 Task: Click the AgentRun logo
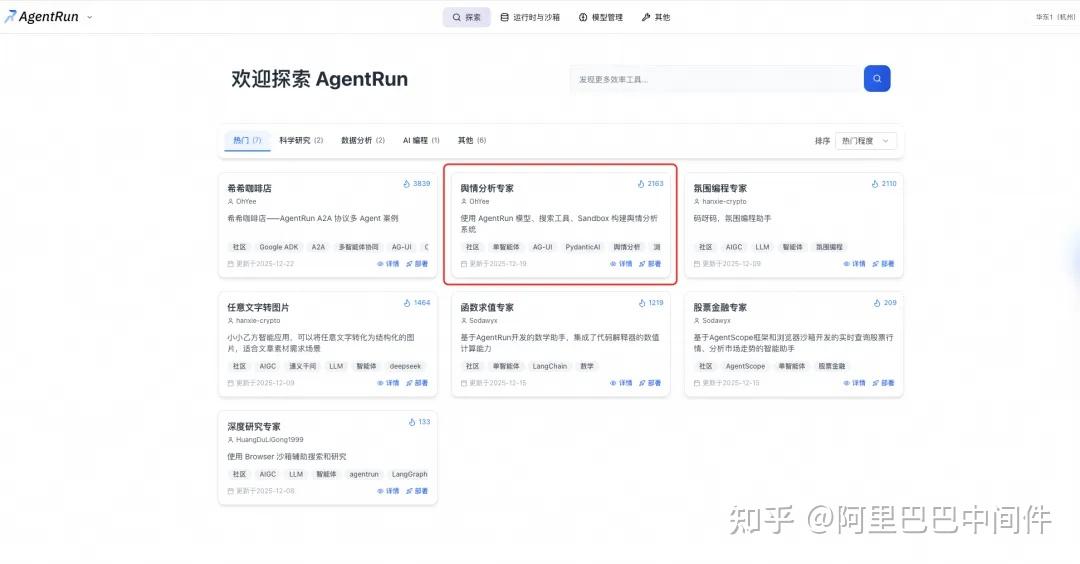(41, 17)
